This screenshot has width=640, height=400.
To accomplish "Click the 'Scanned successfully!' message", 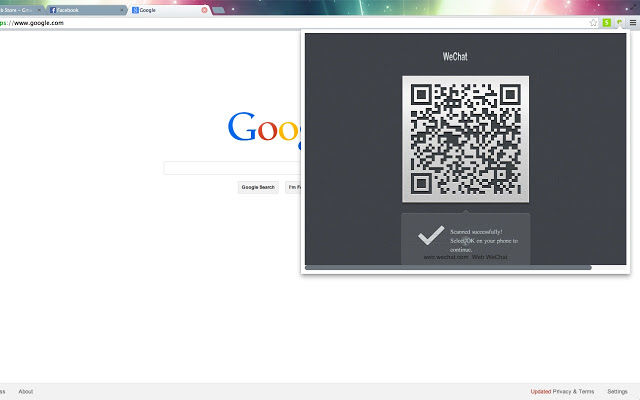I will [476, 232].
